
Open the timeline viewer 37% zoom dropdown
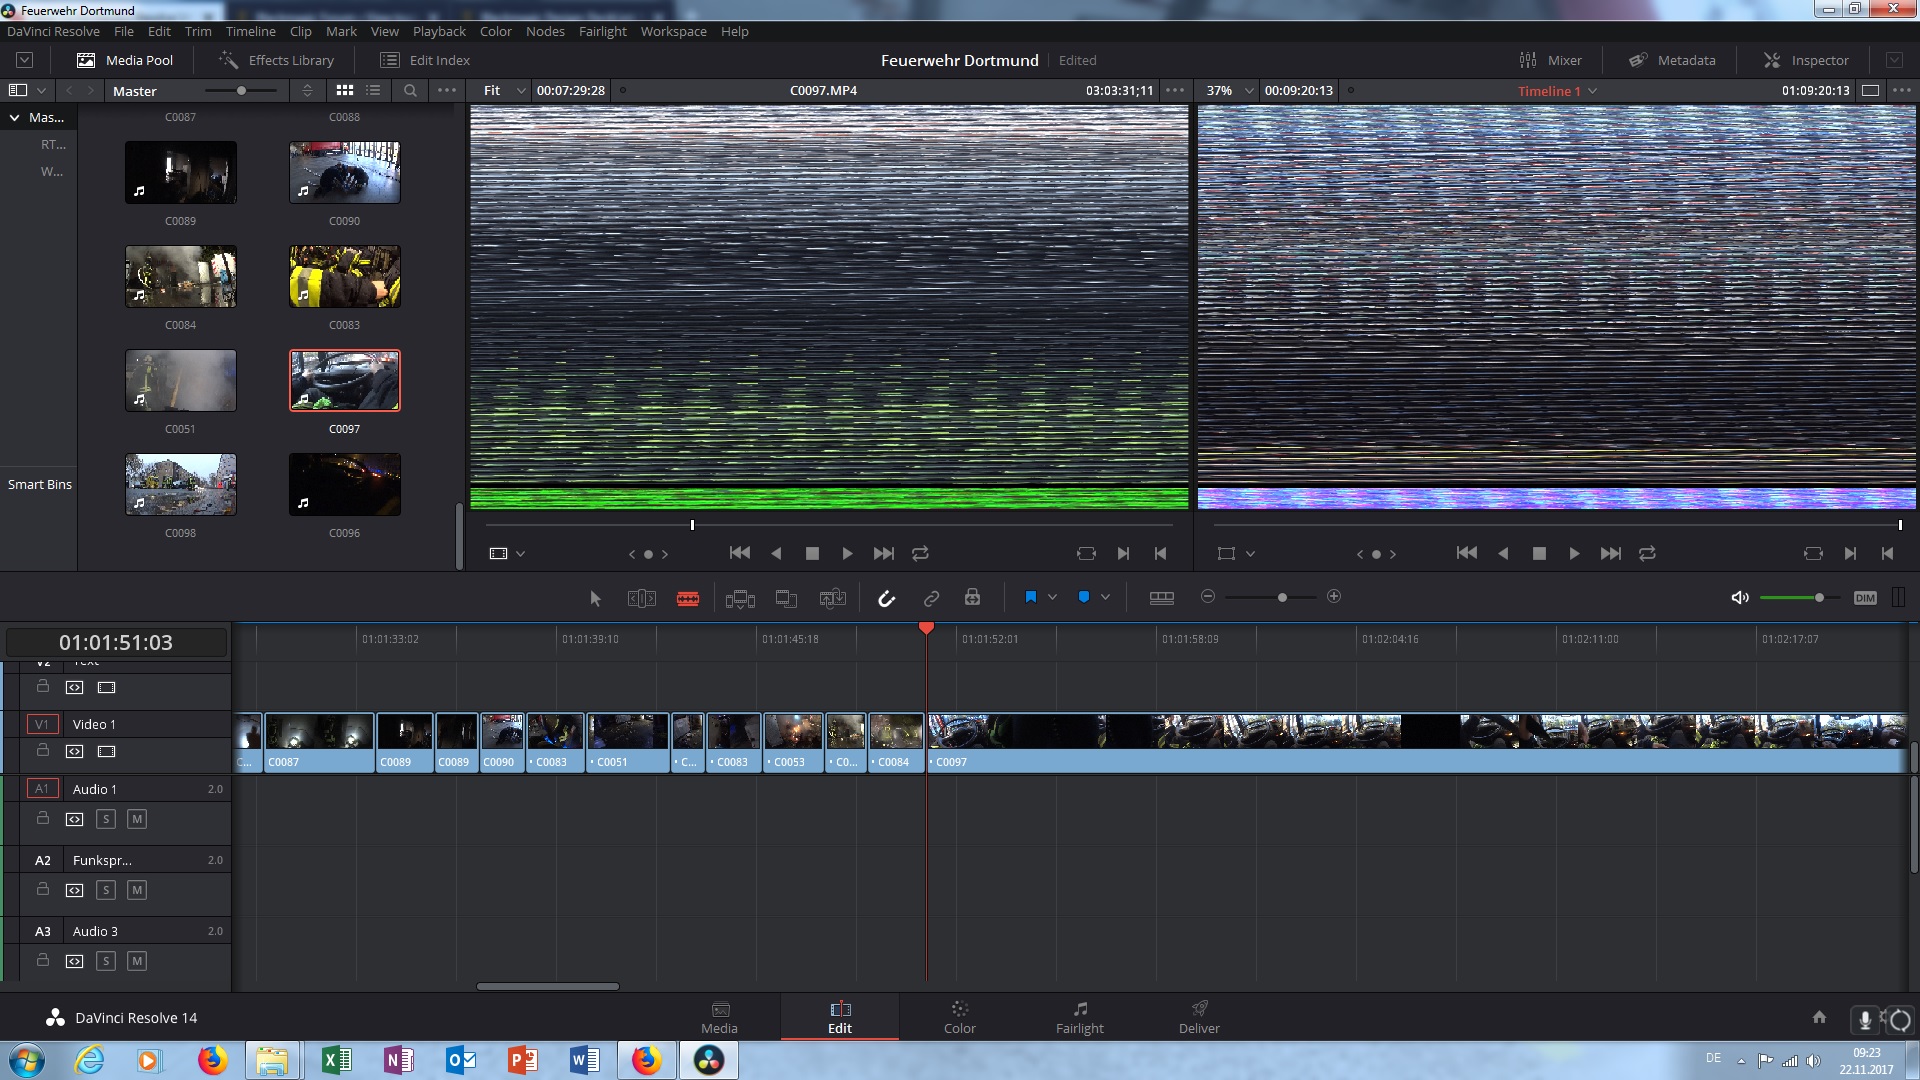coord(1229,90)
